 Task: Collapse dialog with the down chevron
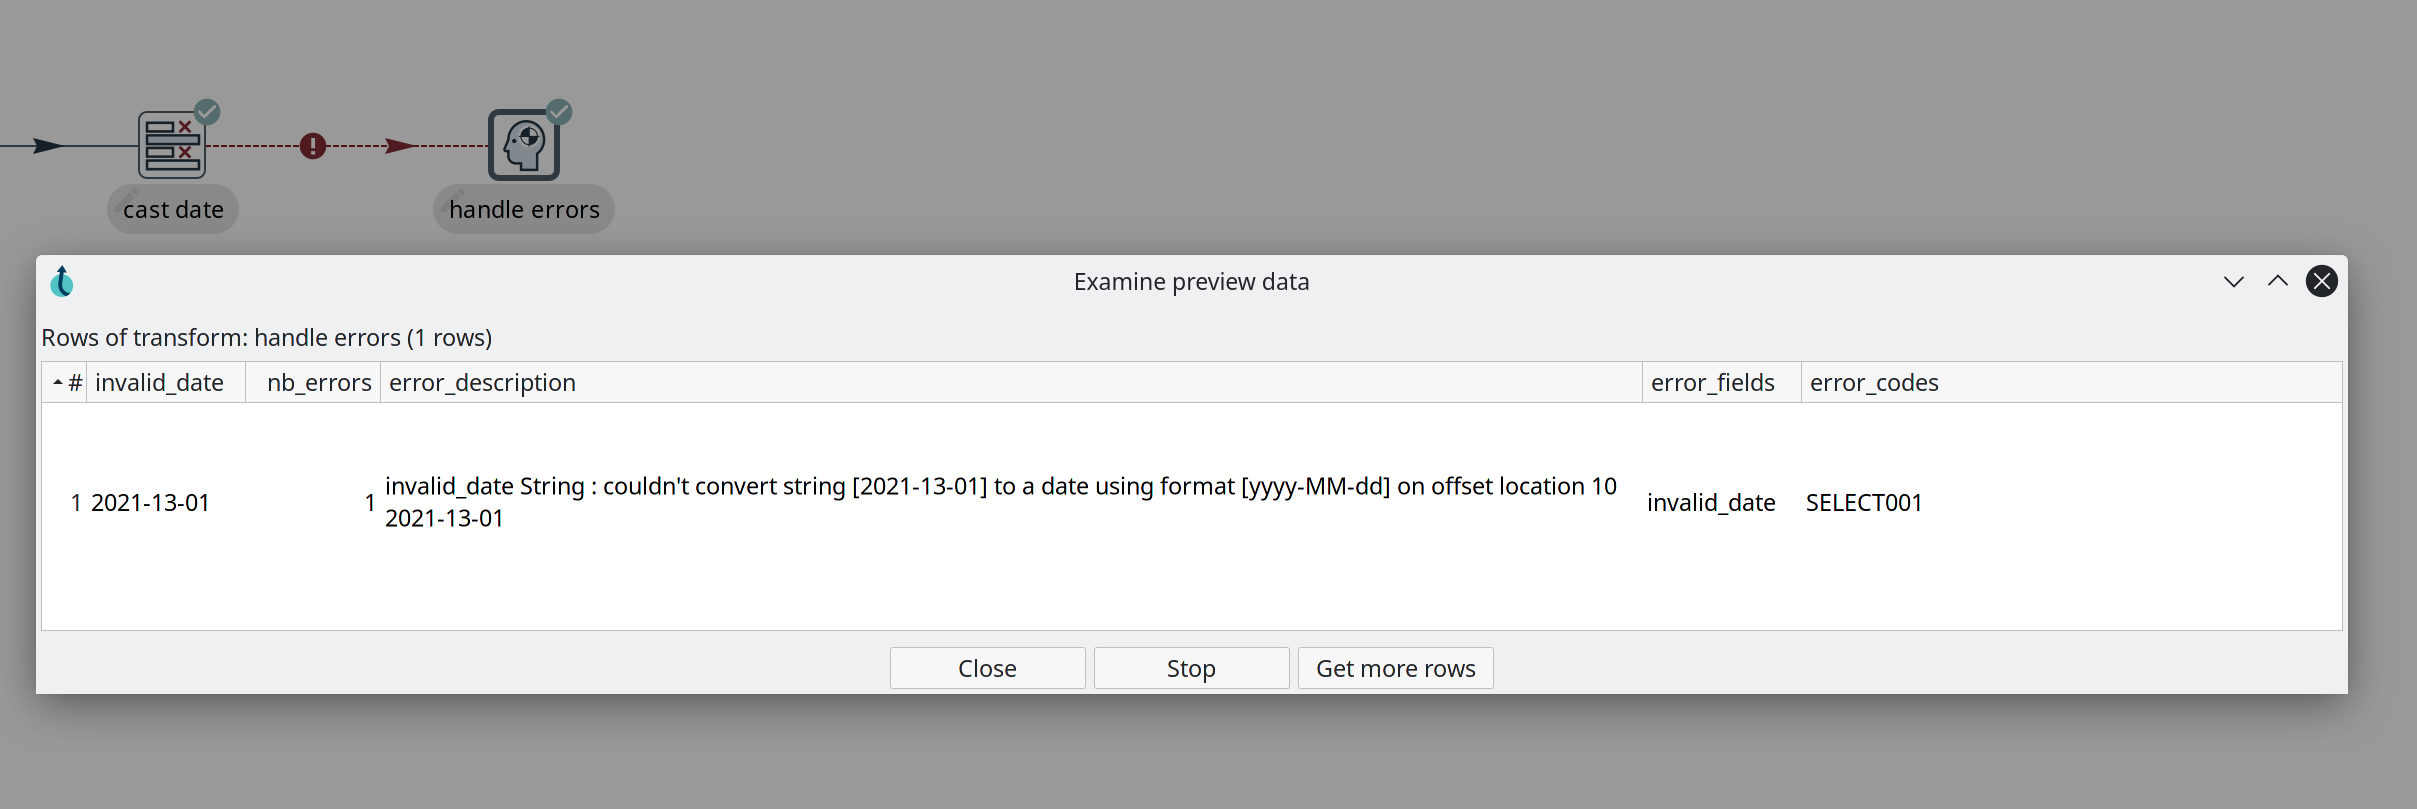coord(2233,282)
